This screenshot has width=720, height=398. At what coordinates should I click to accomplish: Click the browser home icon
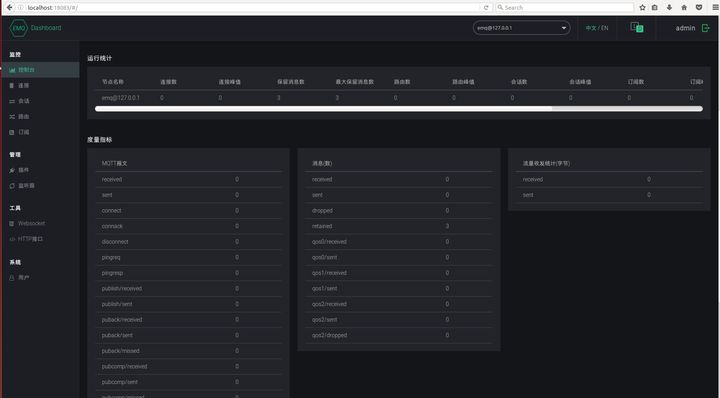[684, 8]
